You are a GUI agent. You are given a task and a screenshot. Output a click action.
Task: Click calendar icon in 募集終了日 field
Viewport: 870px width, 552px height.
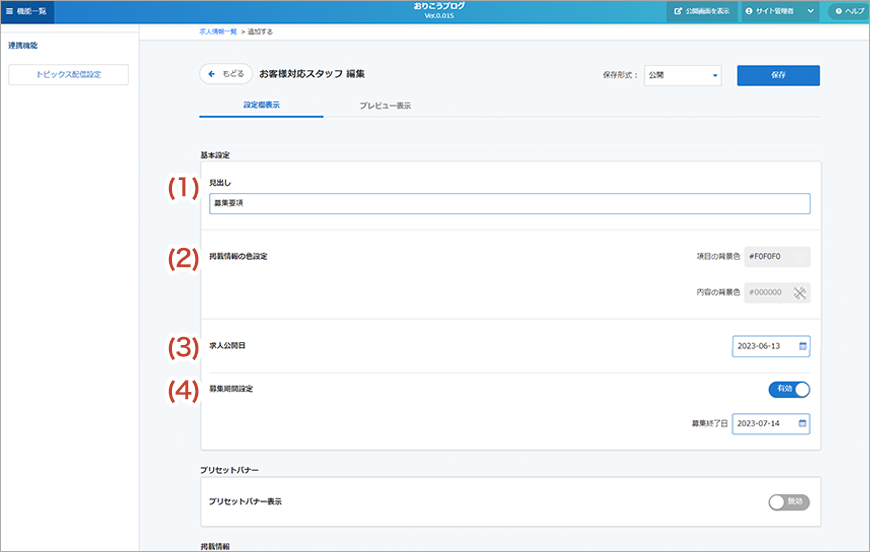tap(802, 424)
